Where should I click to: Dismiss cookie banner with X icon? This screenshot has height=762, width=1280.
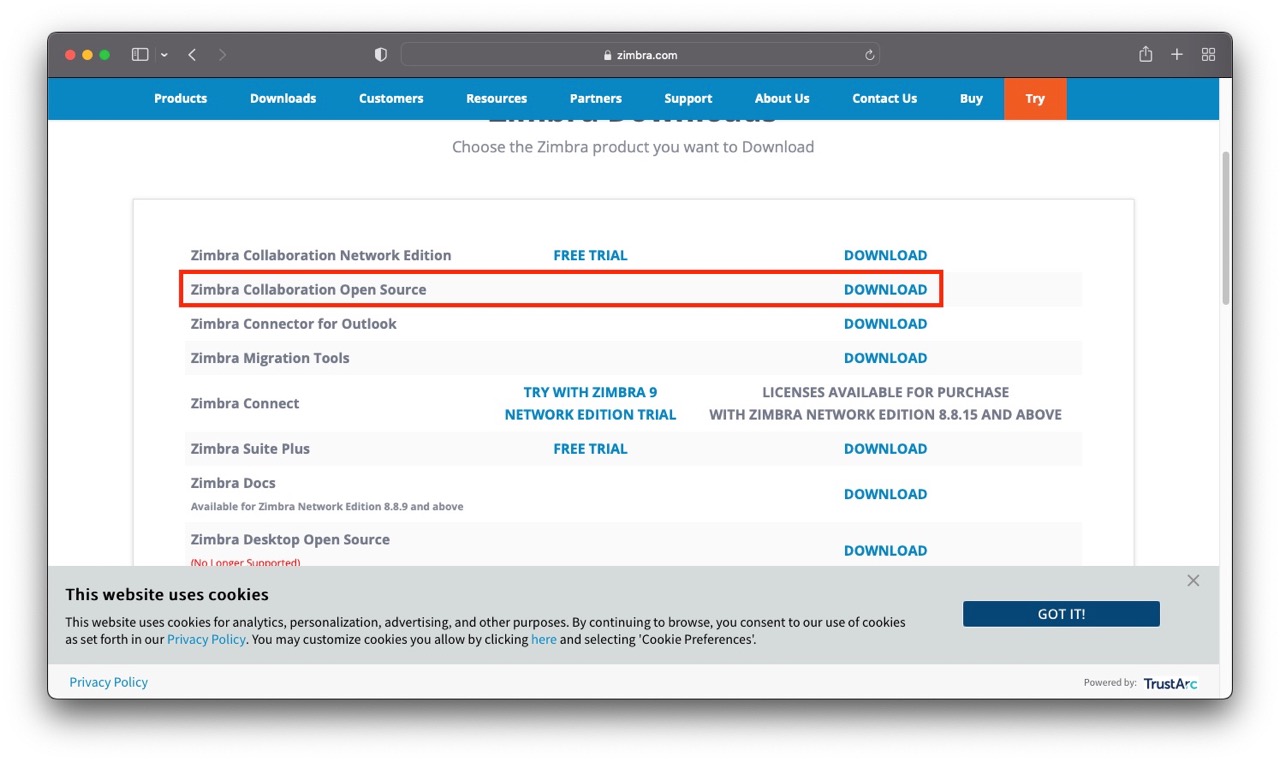click(x=1193, y=580)
